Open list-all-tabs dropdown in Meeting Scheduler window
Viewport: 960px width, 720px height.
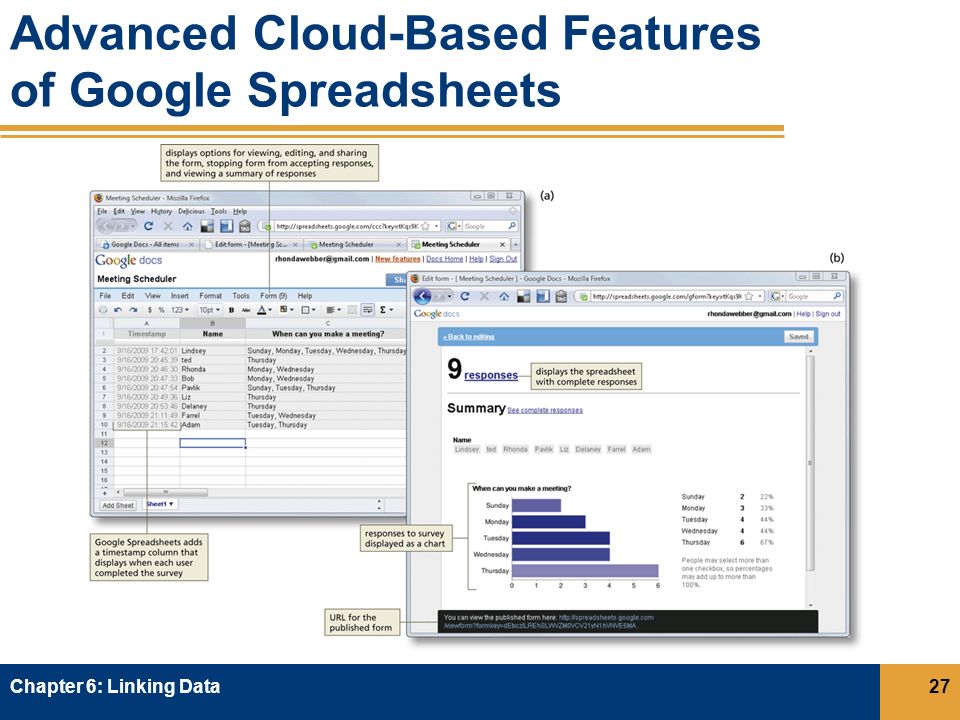pyautogui.click(x=516, y=244)
